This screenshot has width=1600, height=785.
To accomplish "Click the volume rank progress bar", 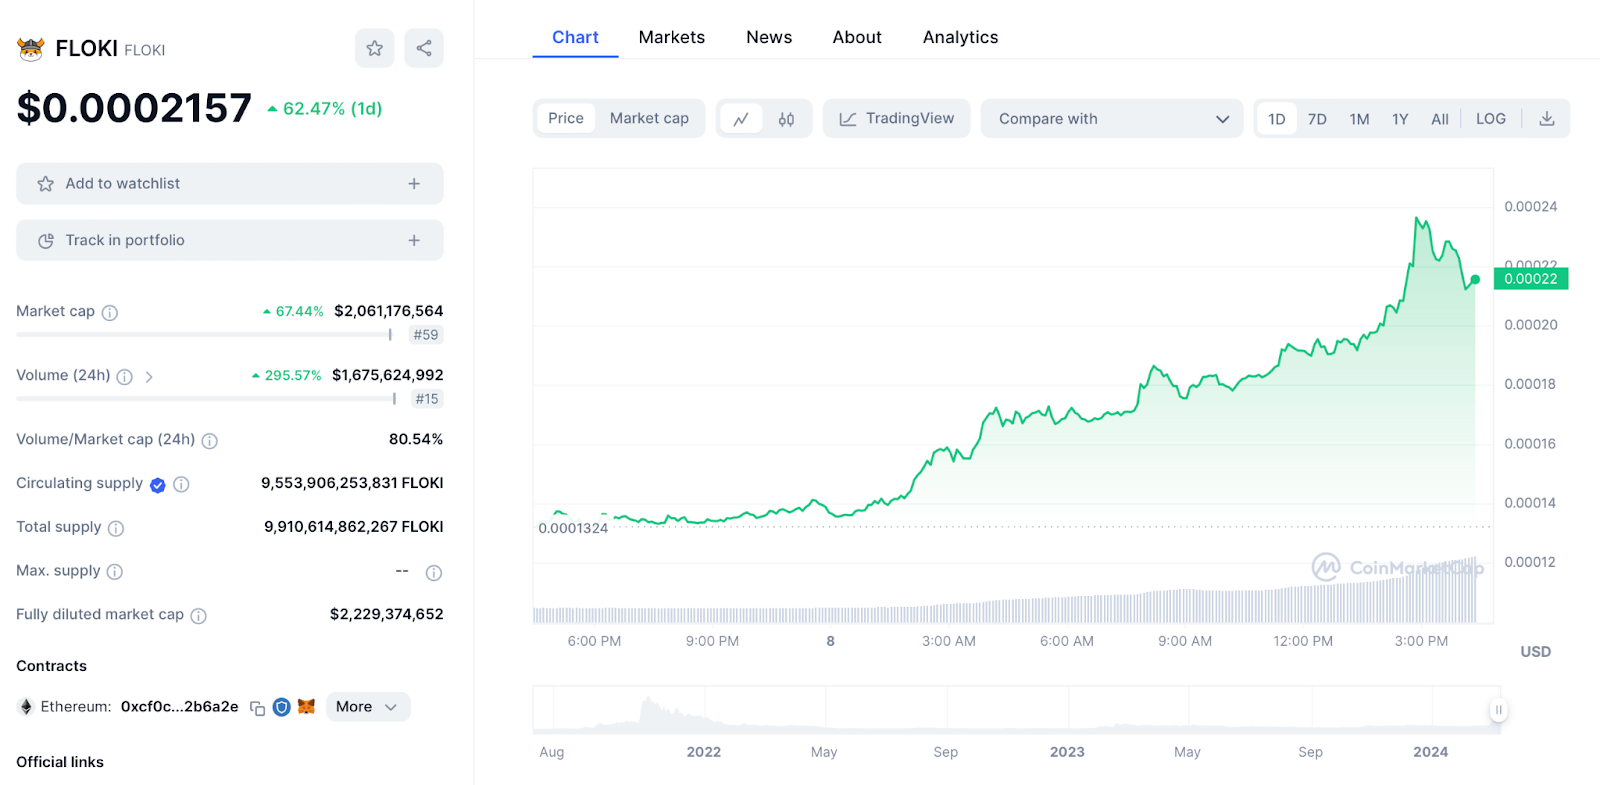I will pos(206,399).
